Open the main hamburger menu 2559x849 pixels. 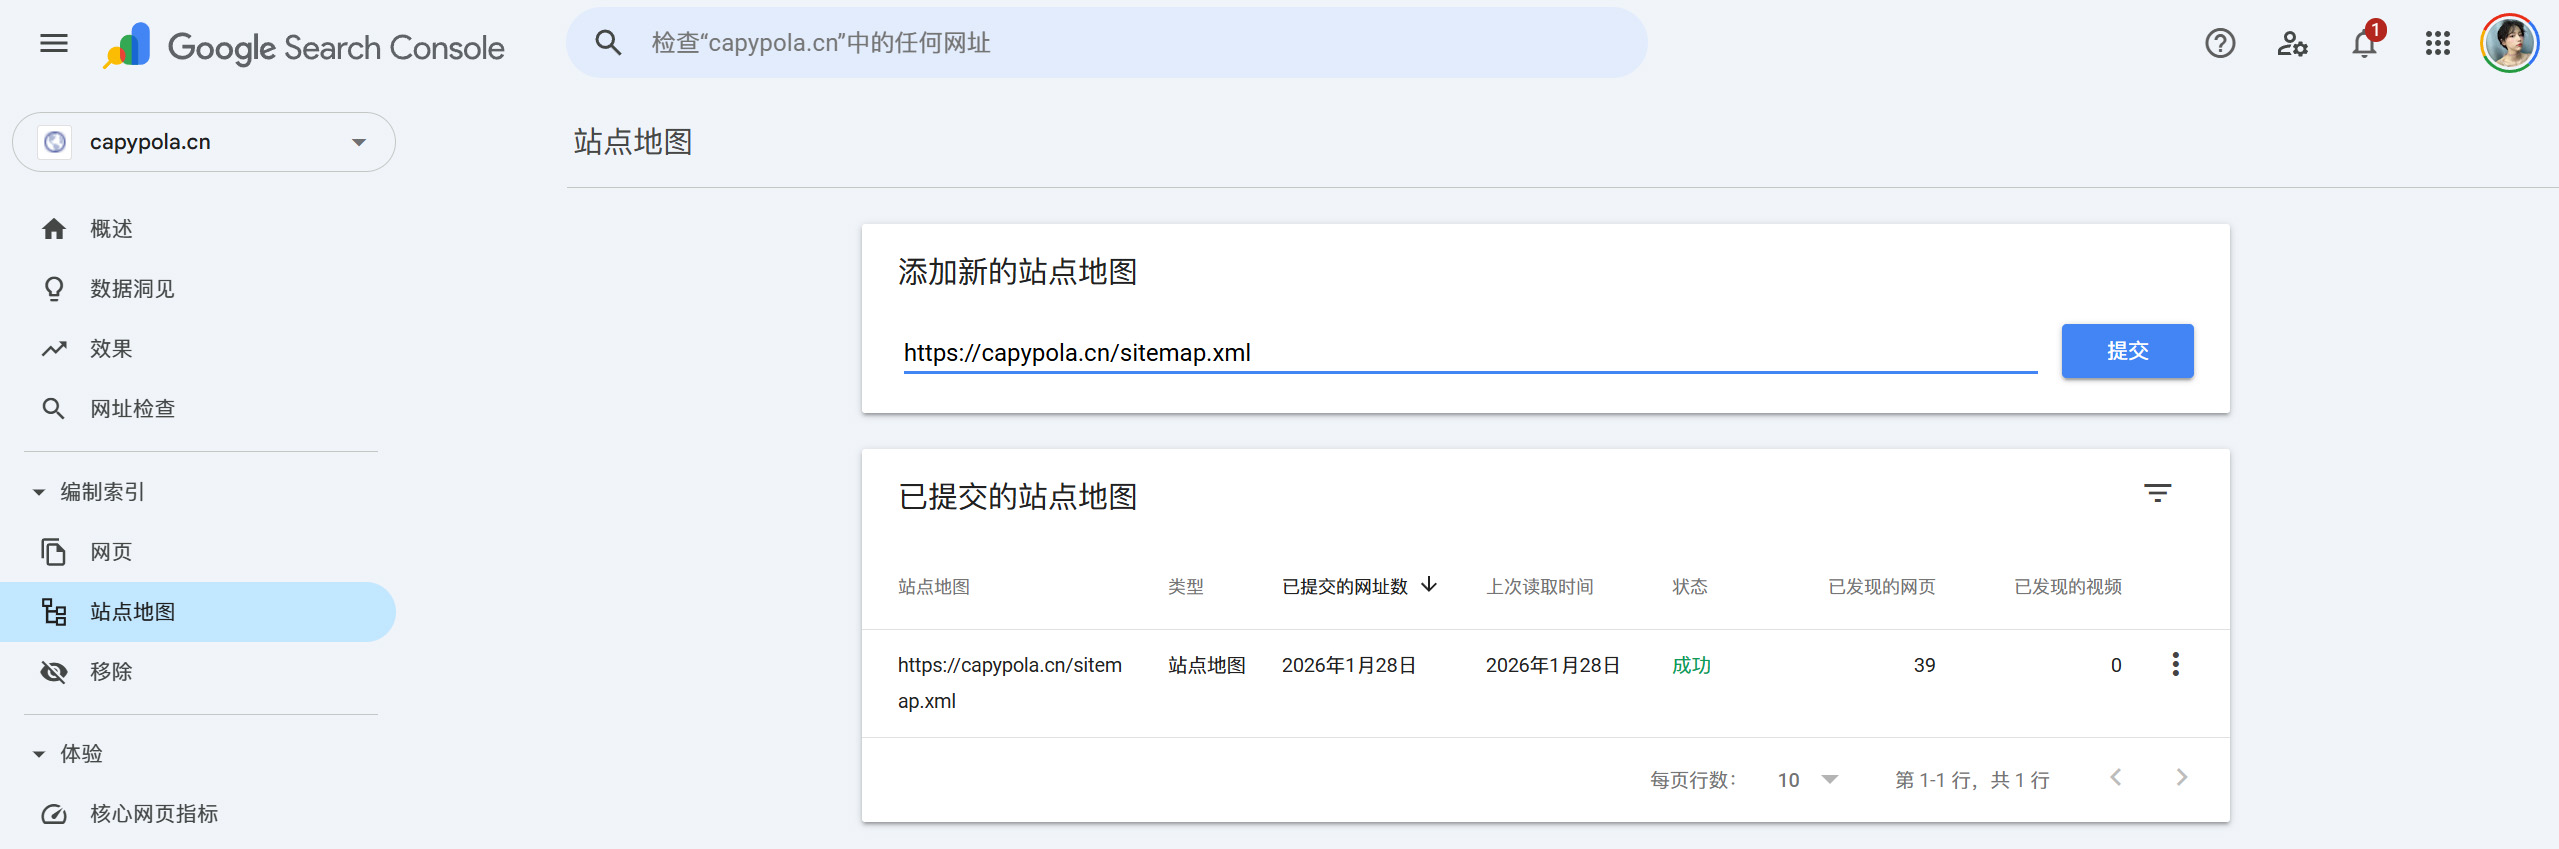click(x=54, y=43)
